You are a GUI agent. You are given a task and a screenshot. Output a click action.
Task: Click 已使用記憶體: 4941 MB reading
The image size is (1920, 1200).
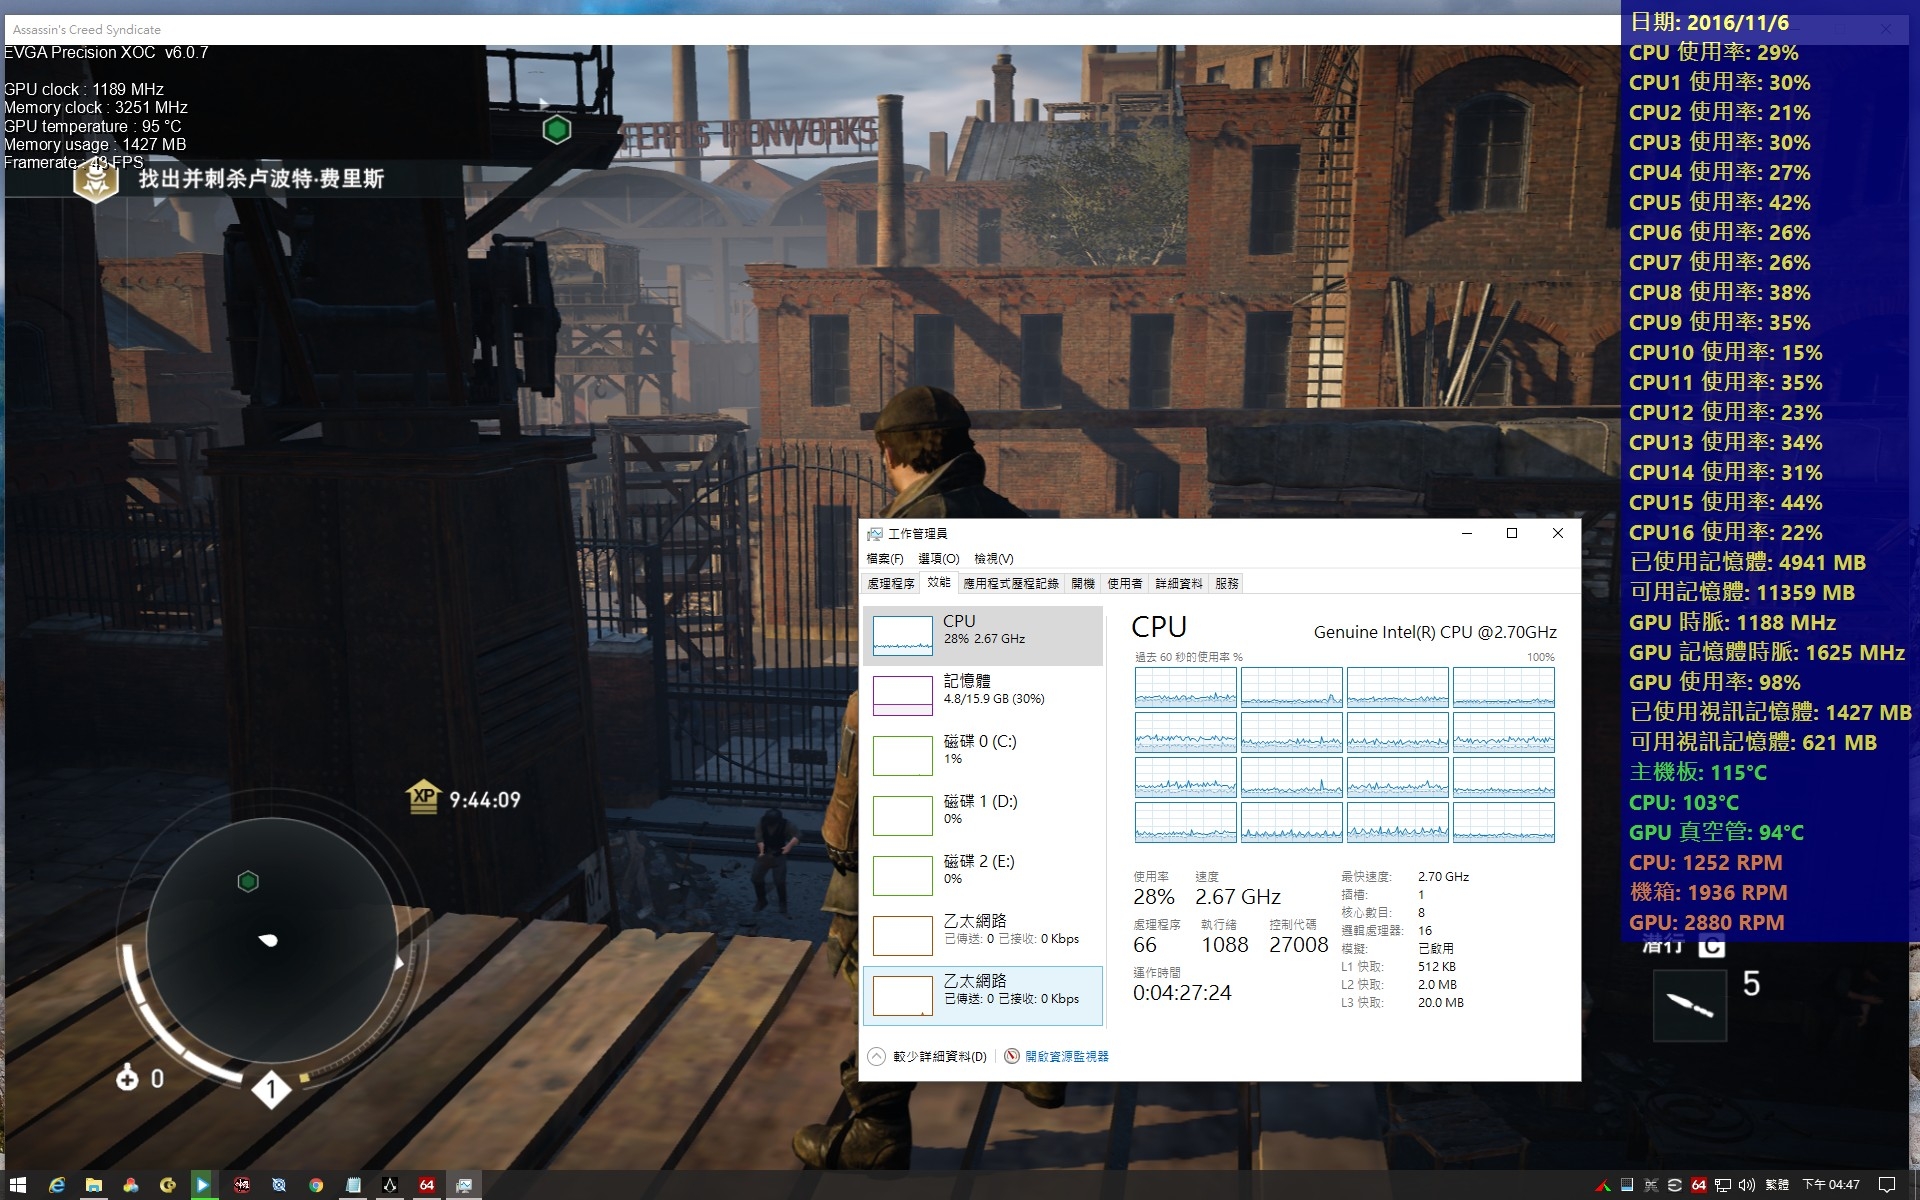tap(1747, 562)
